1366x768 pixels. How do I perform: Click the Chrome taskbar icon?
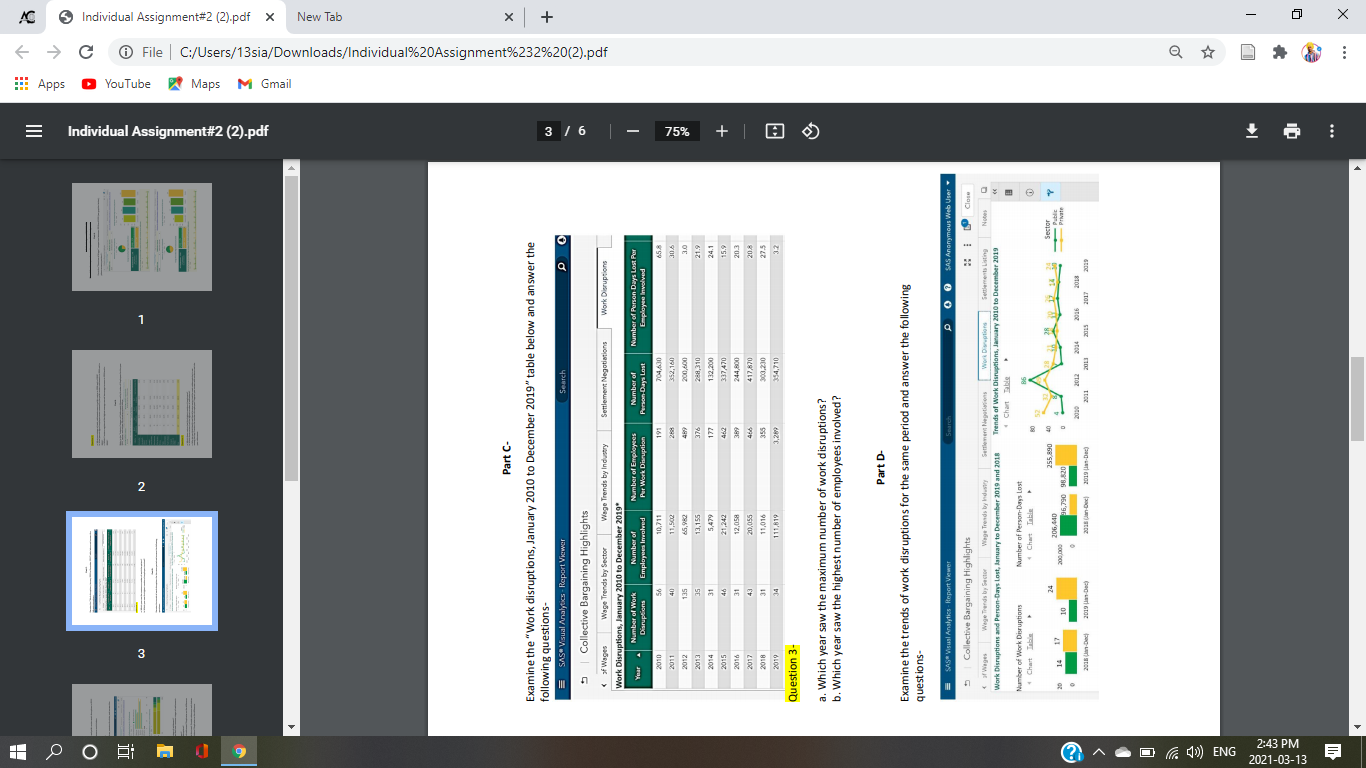pos(238,751)
